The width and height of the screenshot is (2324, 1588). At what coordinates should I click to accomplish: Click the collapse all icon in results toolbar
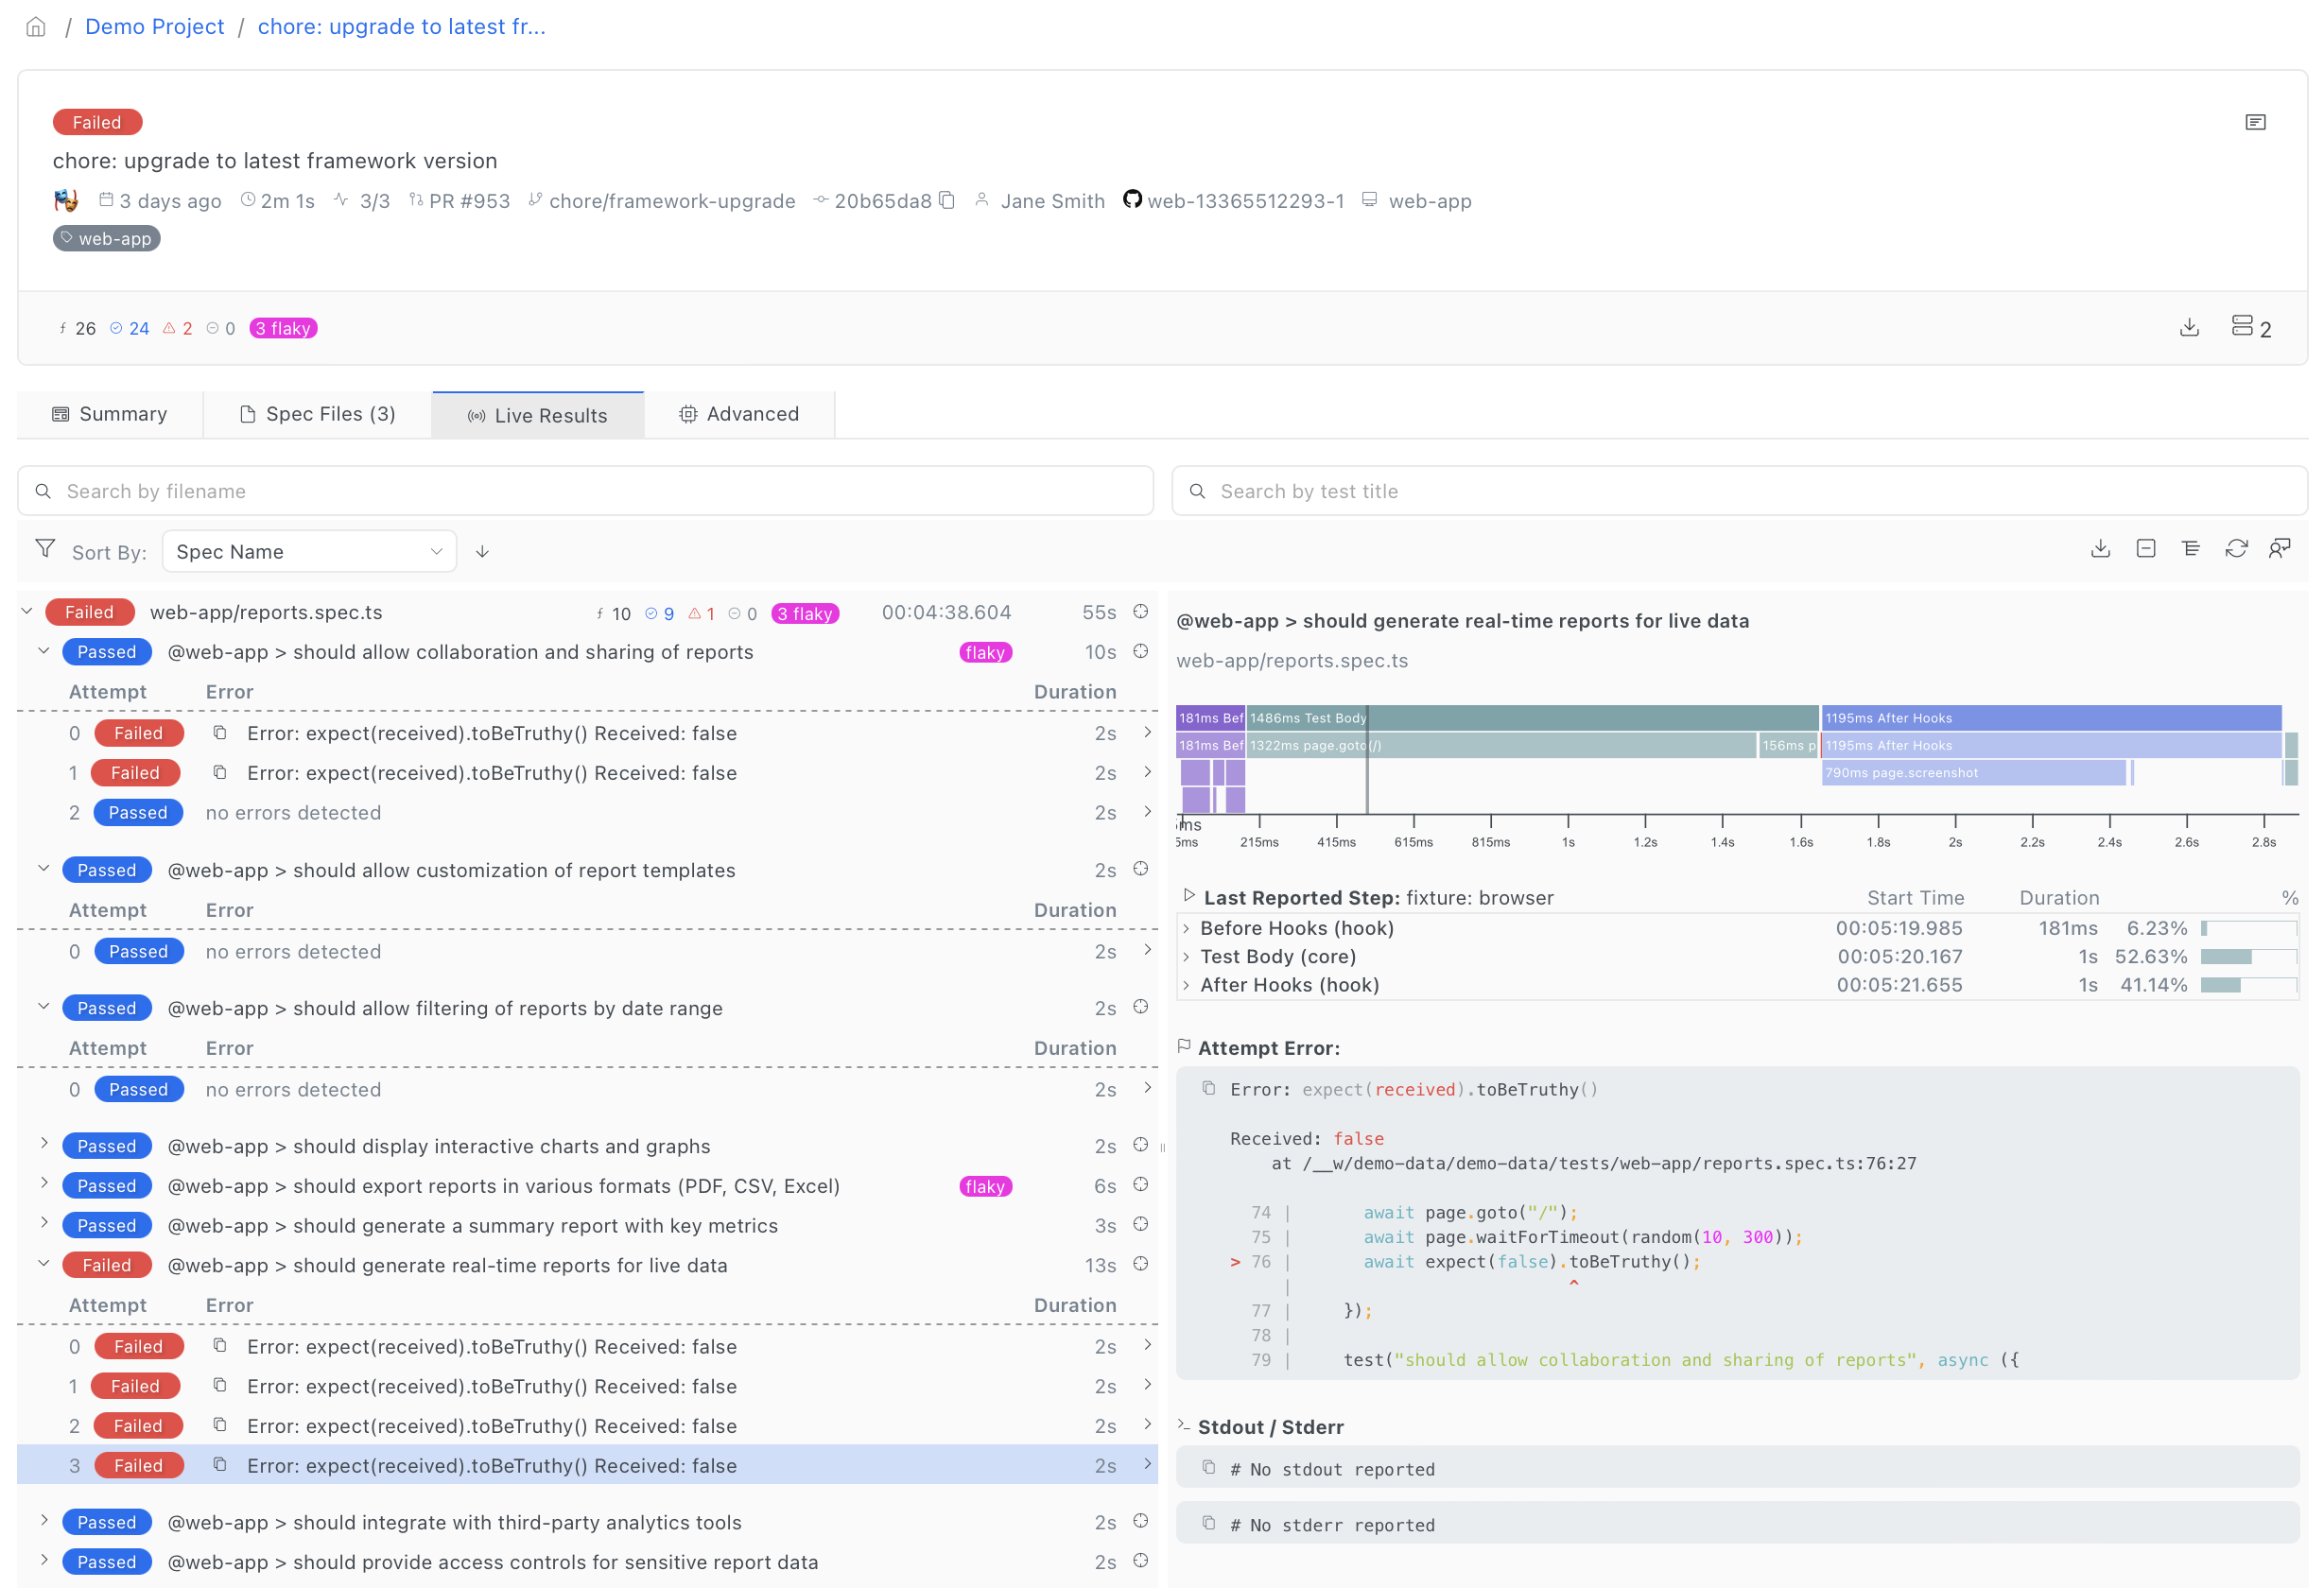tap(2146, 548)
